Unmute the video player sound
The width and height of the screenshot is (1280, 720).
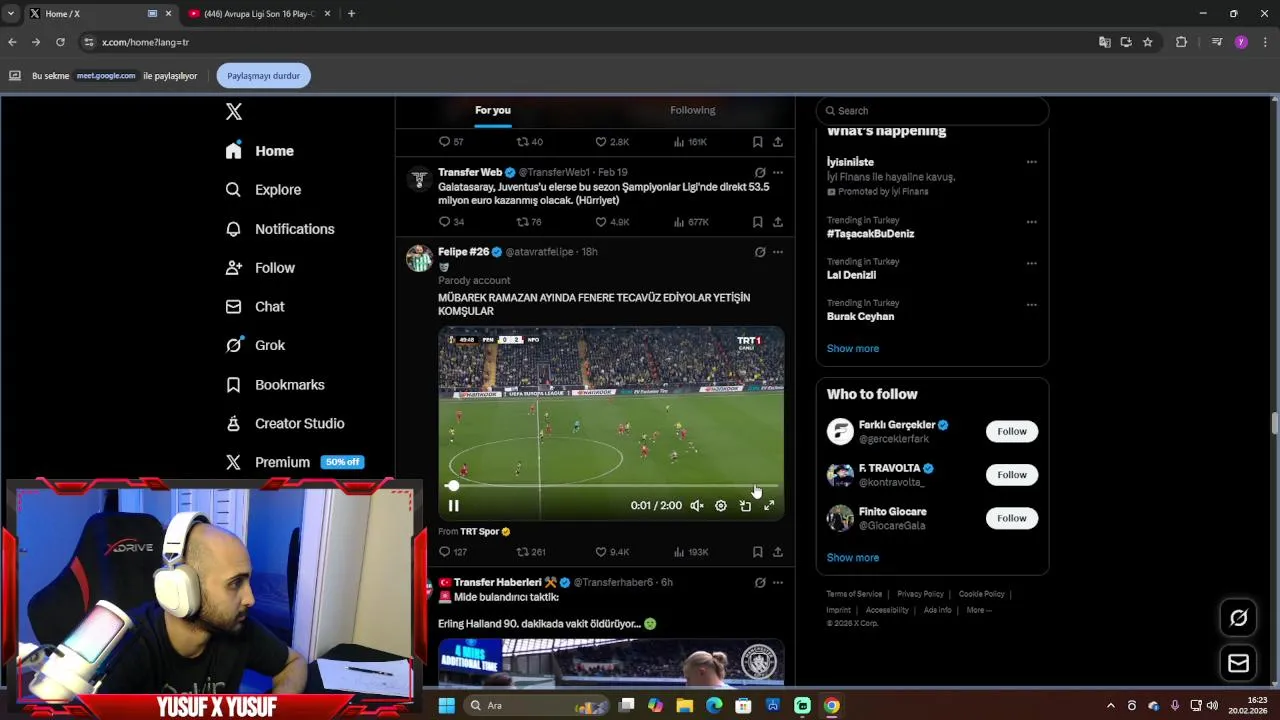pos(697,506)
